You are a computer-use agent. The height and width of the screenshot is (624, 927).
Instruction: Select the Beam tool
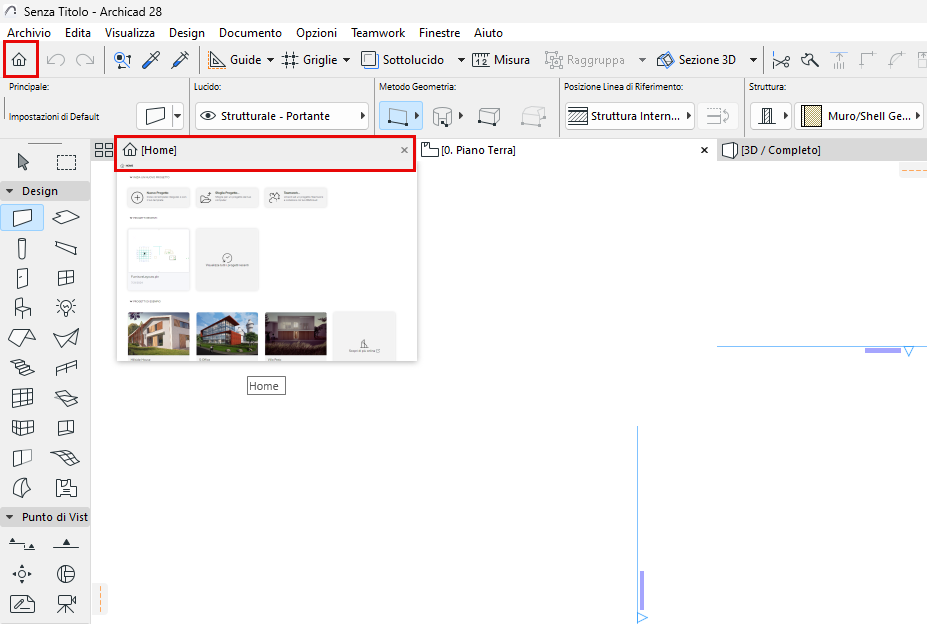(x=66, y=248)
